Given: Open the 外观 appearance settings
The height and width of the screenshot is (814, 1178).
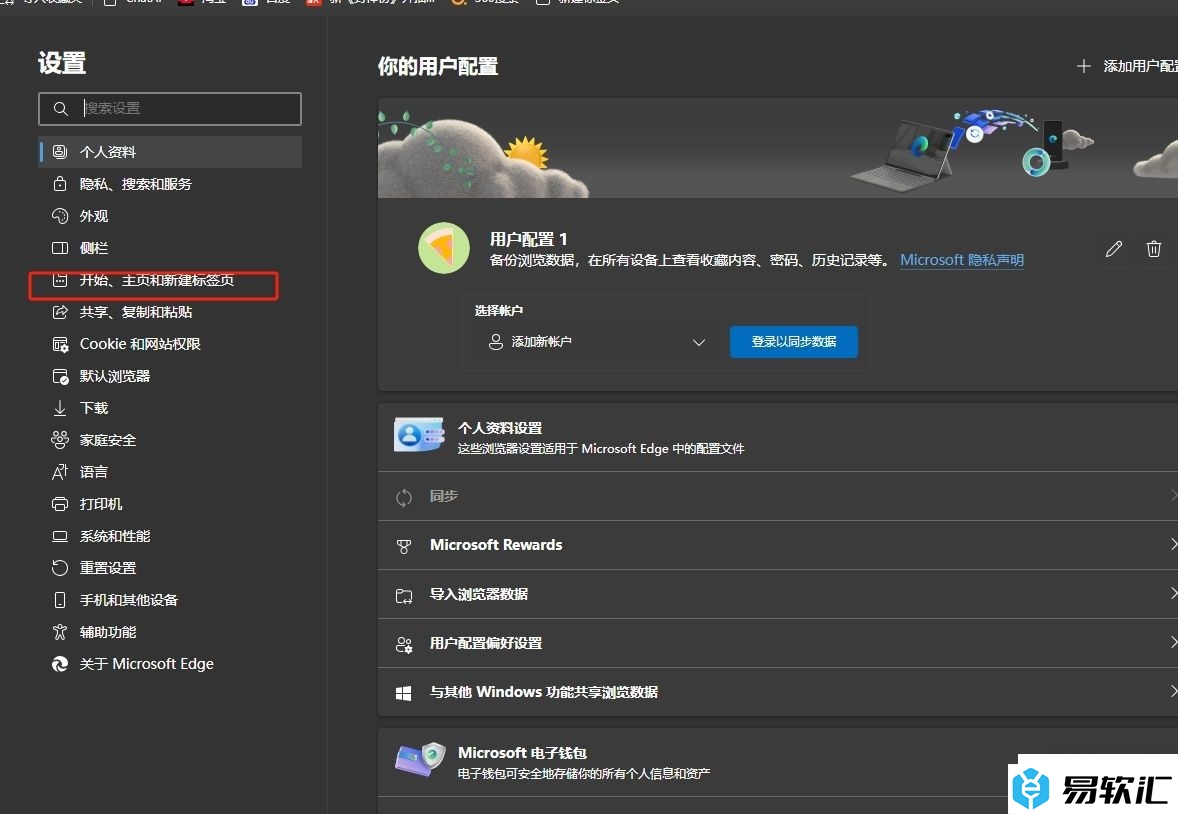Looking at the screenshot, I should pyautogui.click(x=171, y=216).
